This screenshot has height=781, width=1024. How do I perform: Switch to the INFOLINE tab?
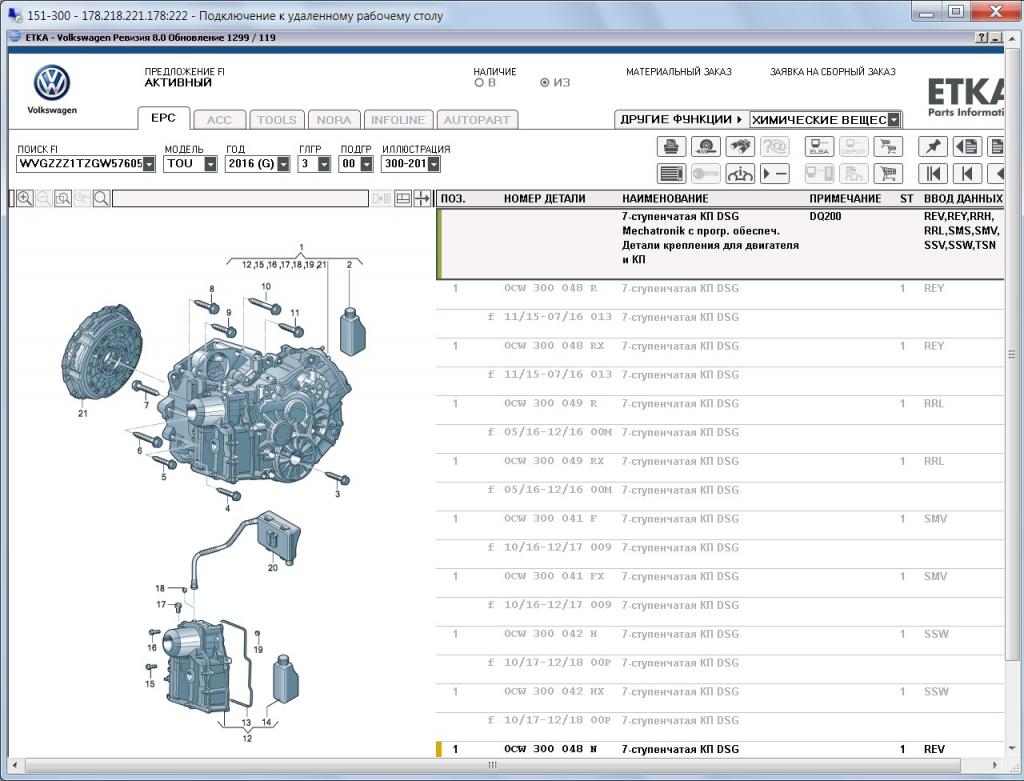[398, 120]
